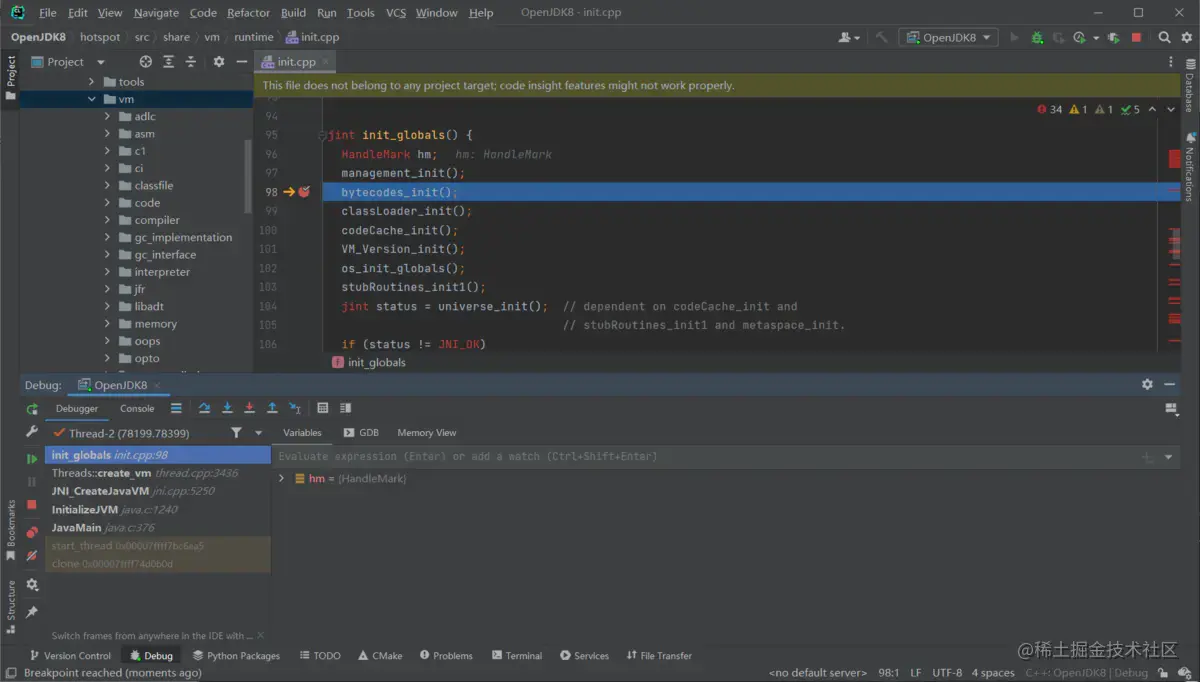The height and width of the screenshot is (682, 1200).
Task: Expand the interpreter folder
Action: click(108, 272)
